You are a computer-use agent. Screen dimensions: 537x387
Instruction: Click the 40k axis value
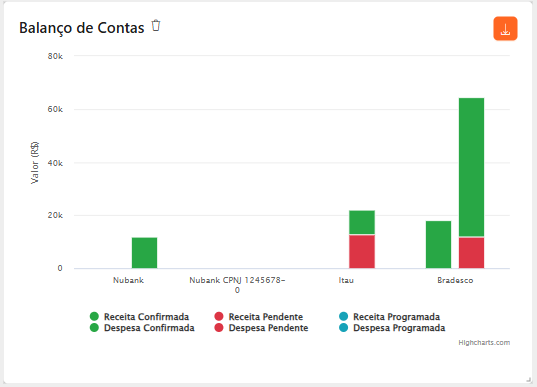(x=55, y=163)
